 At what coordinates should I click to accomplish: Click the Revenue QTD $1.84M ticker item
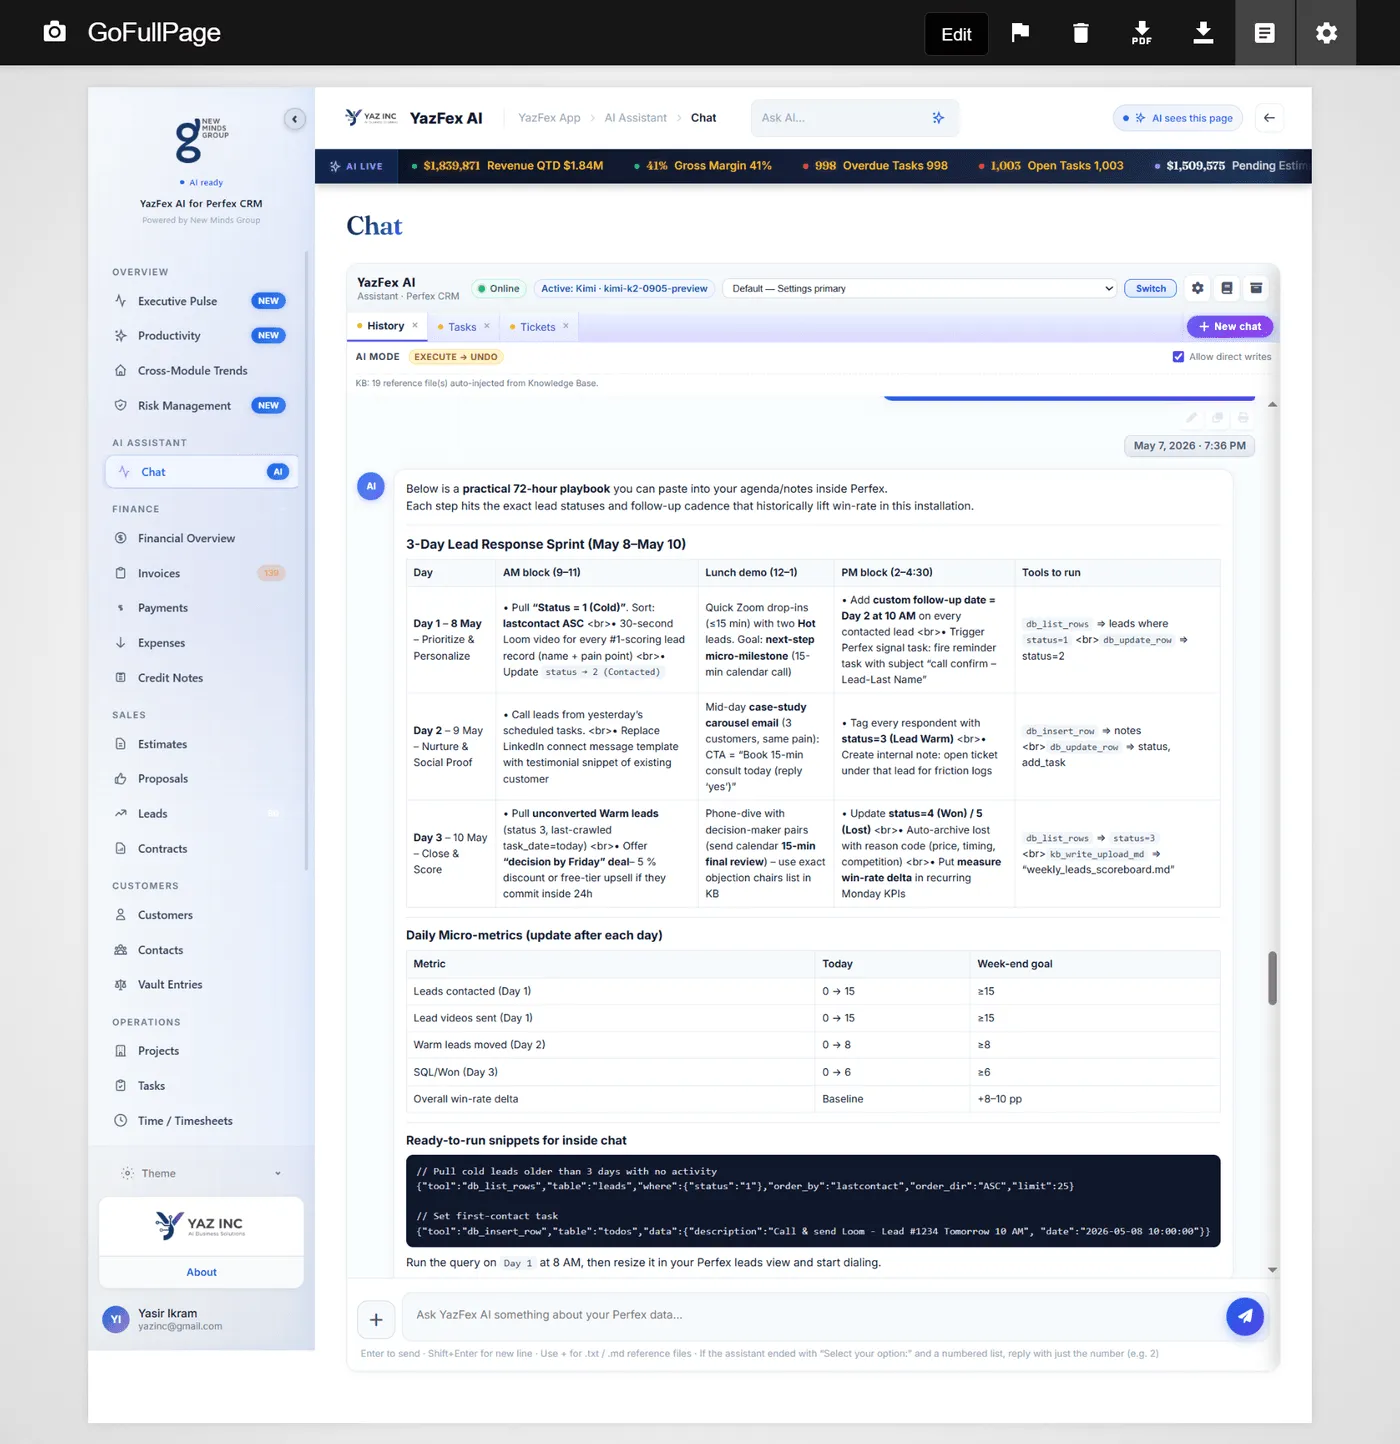[507, 166]
